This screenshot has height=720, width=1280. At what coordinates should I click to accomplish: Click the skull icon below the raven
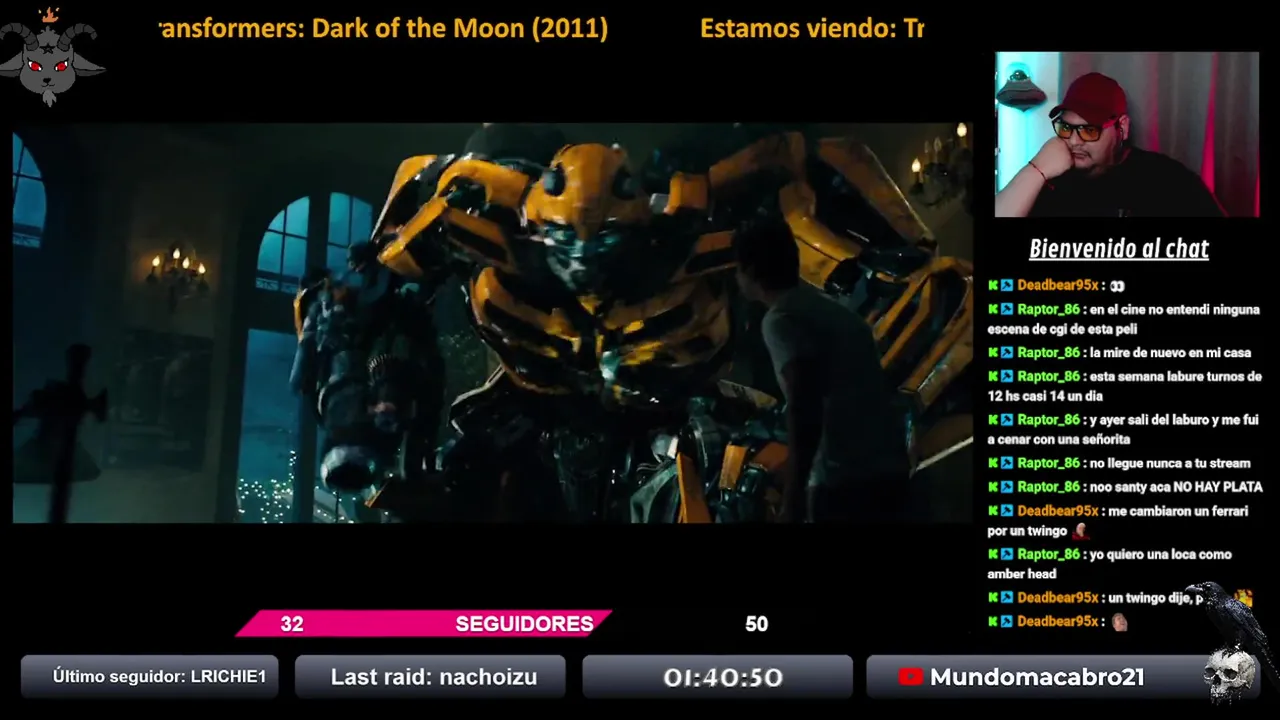tap(1231, 676)
